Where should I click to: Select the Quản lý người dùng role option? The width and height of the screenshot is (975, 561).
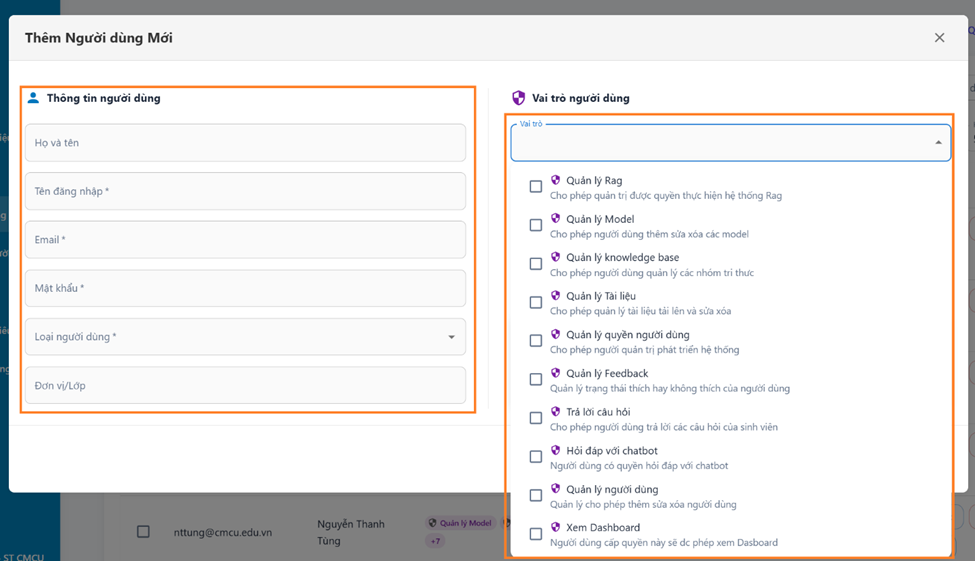pyautogui.click(x=612, y=490)
